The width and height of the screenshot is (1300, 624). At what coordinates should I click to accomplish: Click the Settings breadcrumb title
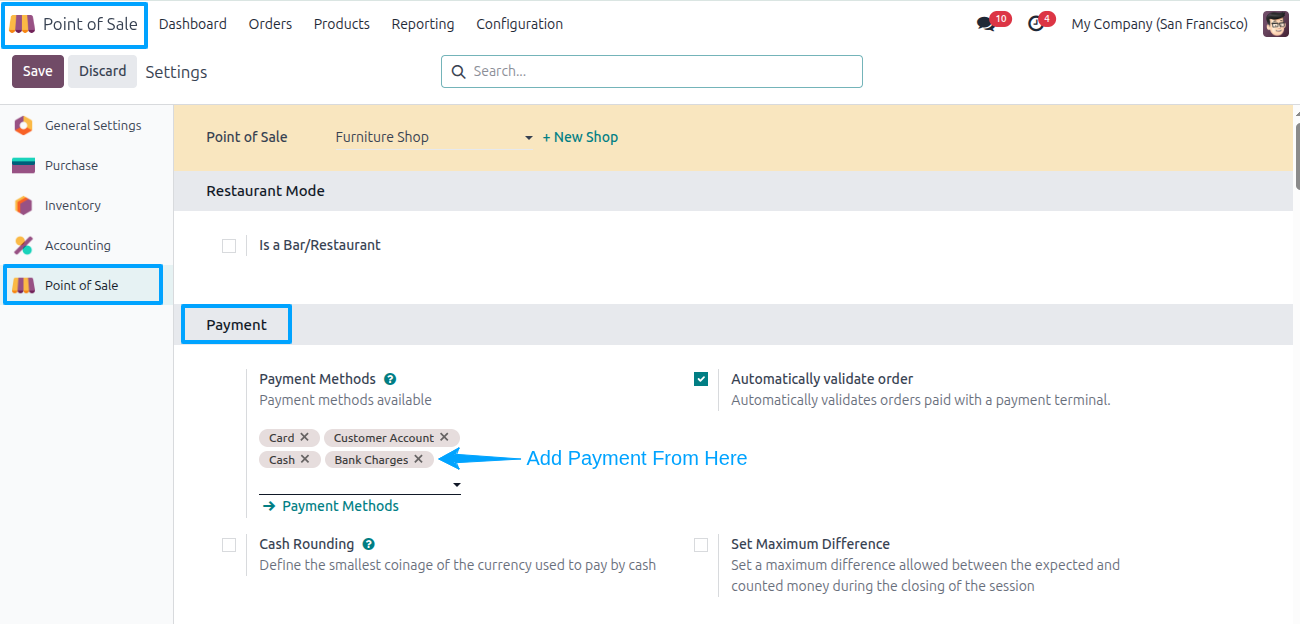point(176,72)
